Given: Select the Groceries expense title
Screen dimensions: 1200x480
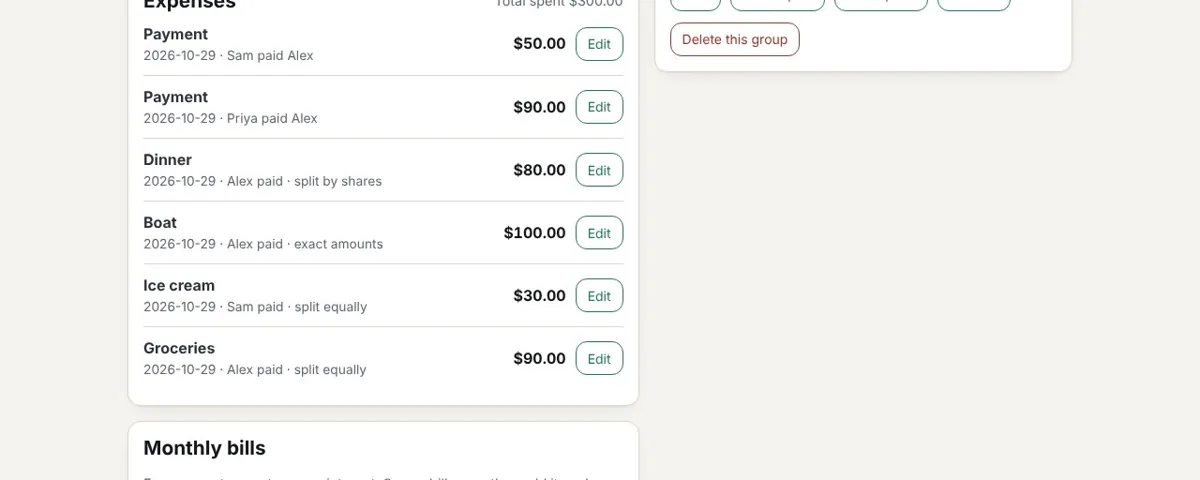Looking at the screenshot, I should coord(179,349).
